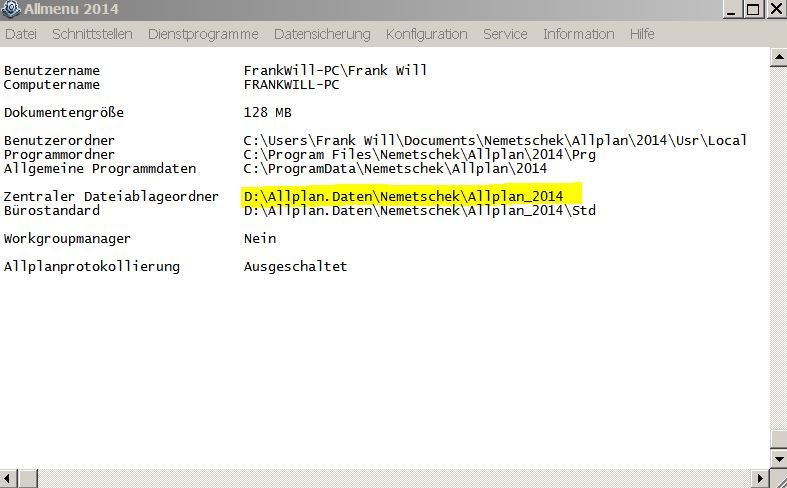Click the vertical scrollbar track
This screenshot has width=787, height=488.
point(778,248)
